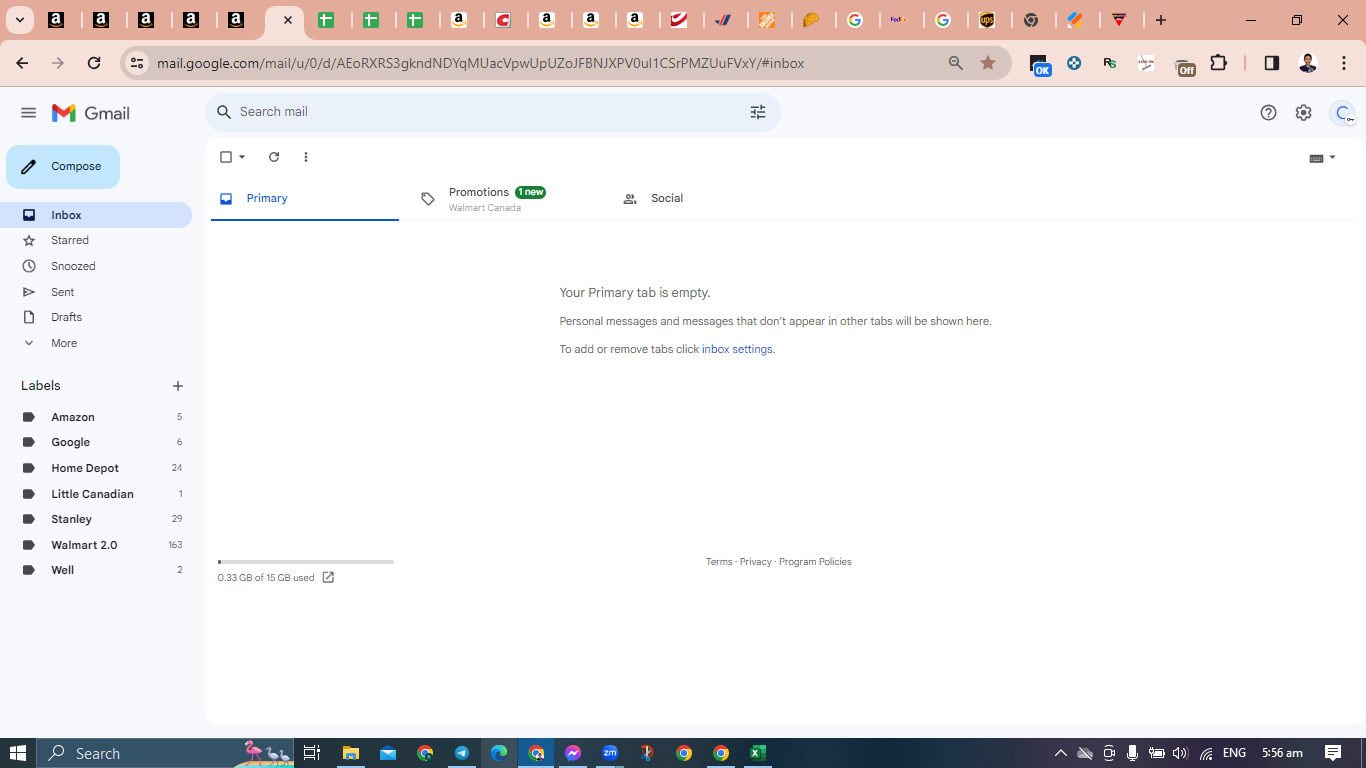Open Gmail Support help icon
The height and width of the screenshot is (768, 1366).
click(1268, 113)
